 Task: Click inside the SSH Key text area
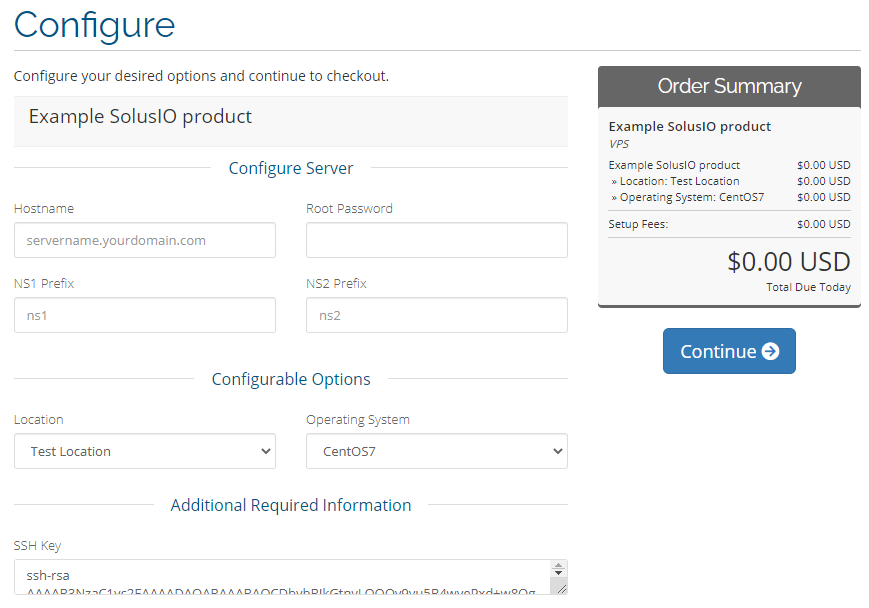280,577
